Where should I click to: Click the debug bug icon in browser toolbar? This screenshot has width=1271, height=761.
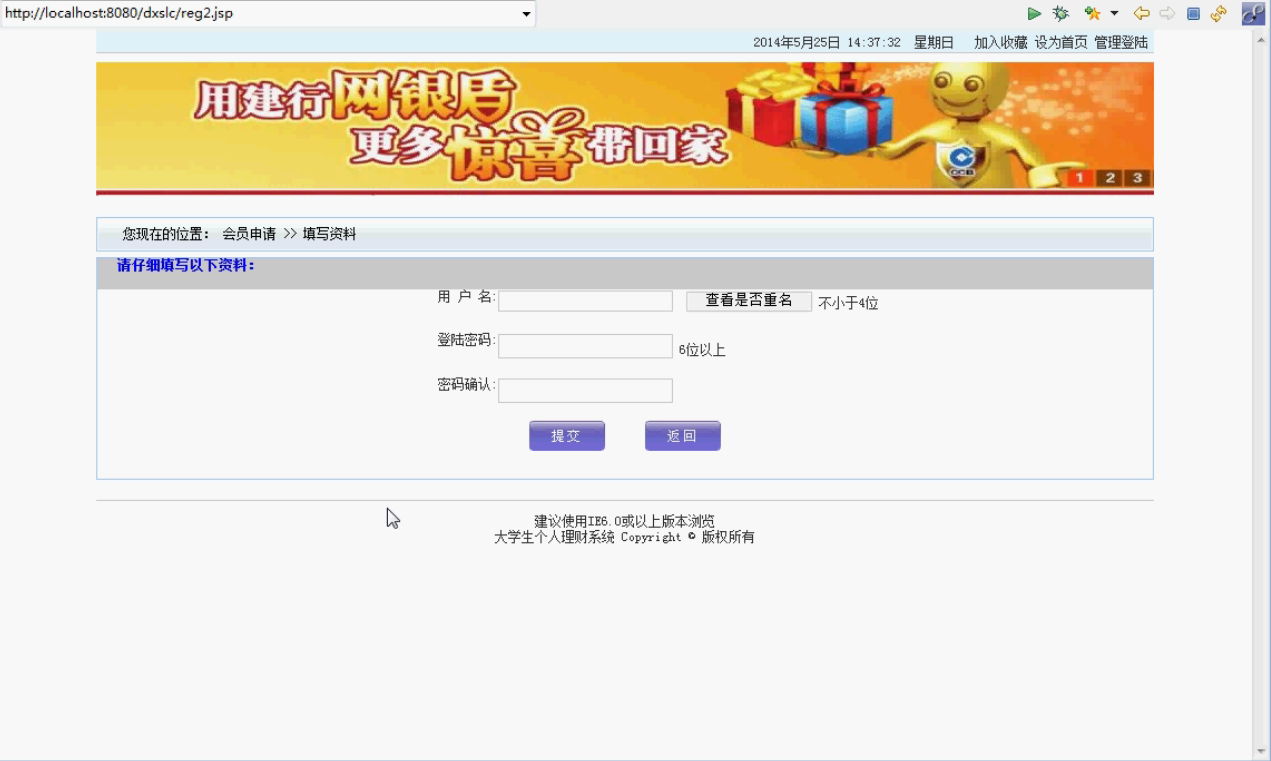pyautogui.click(x=1061, y=14)
